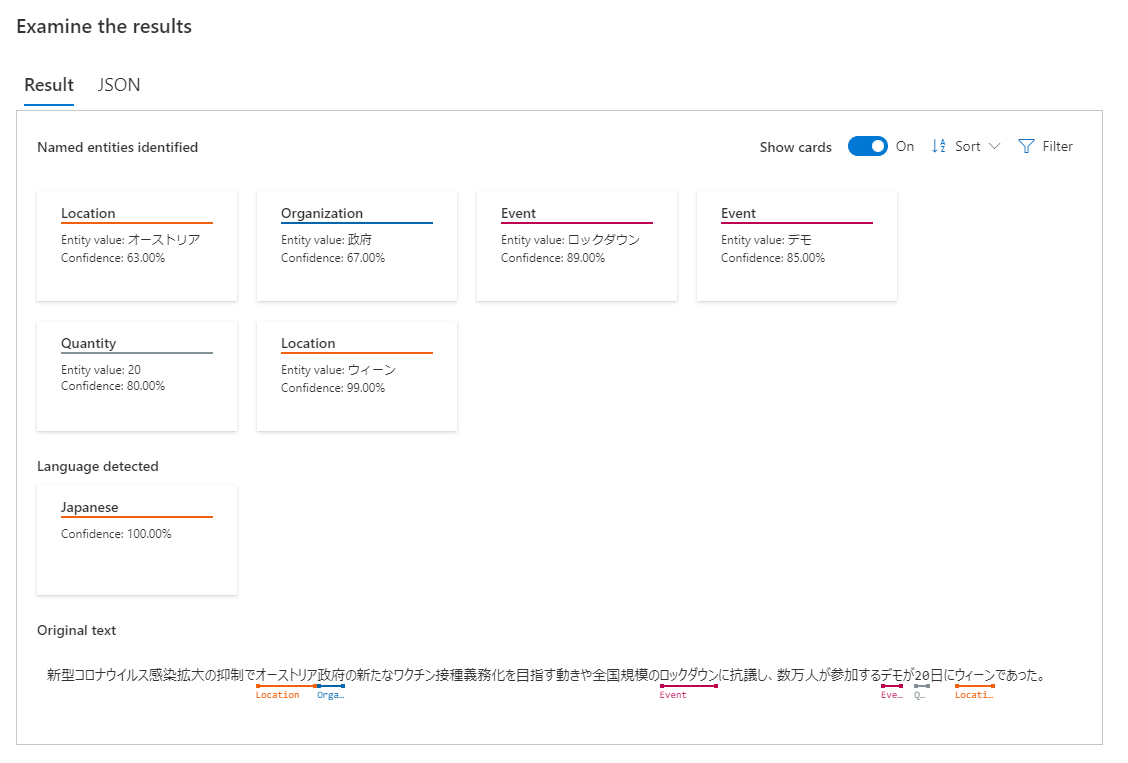Click the Event tag under ロックダウン
Viewport: 1128px width, 763px height.
(673, 695)
